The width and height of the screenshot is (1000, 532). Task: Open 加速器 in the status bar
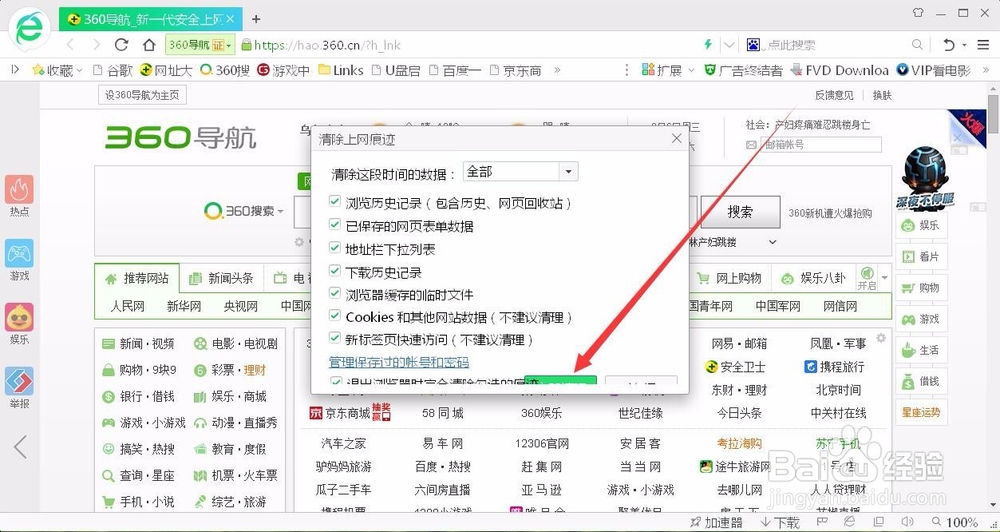(716, 522)
